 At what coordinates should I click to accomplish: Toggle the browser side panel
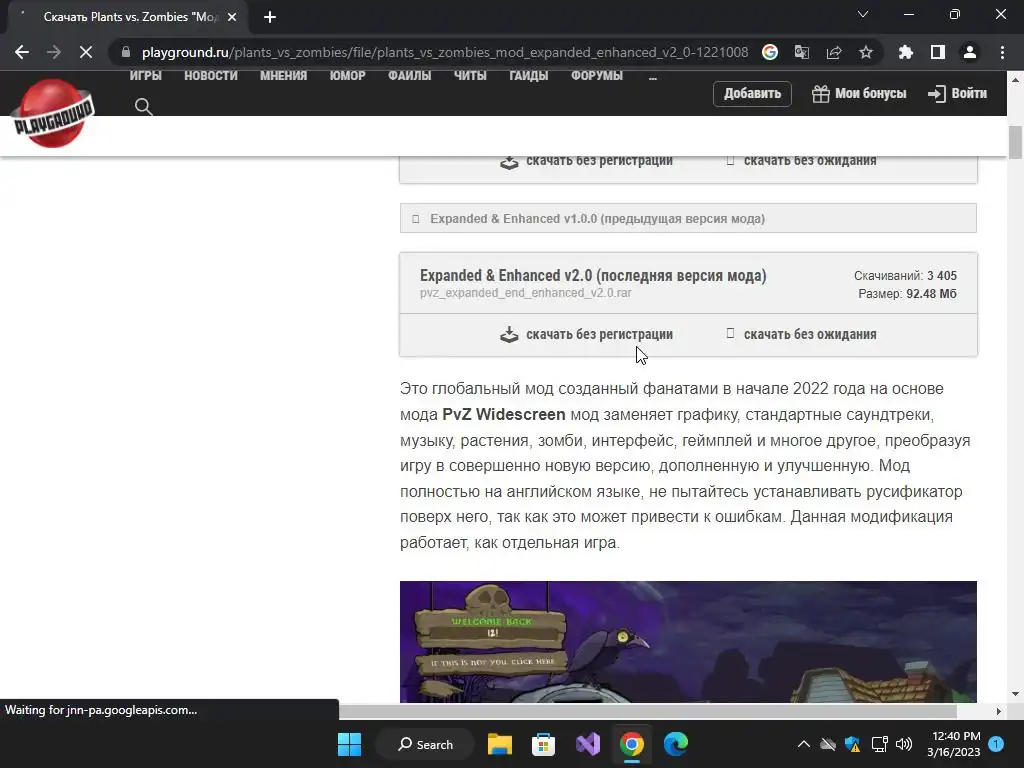coord(938,52)
